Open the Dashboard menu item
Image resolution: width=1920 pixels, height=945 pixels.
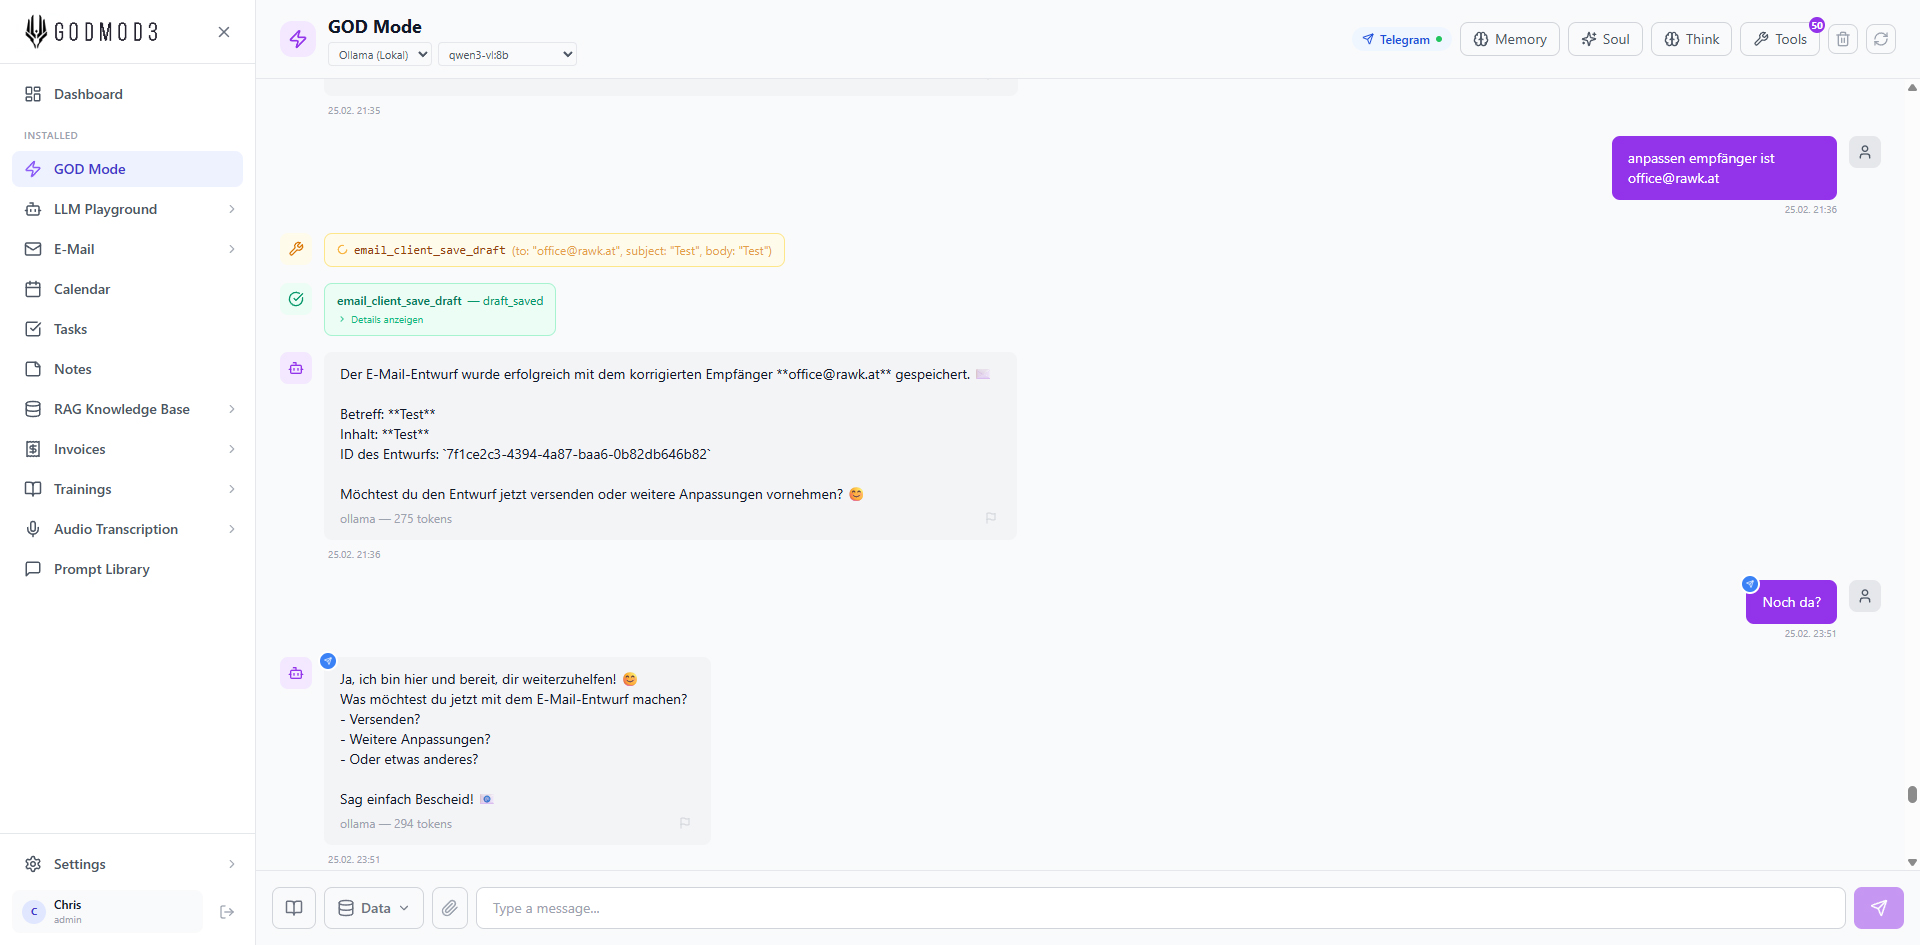(x=88, y=94)
